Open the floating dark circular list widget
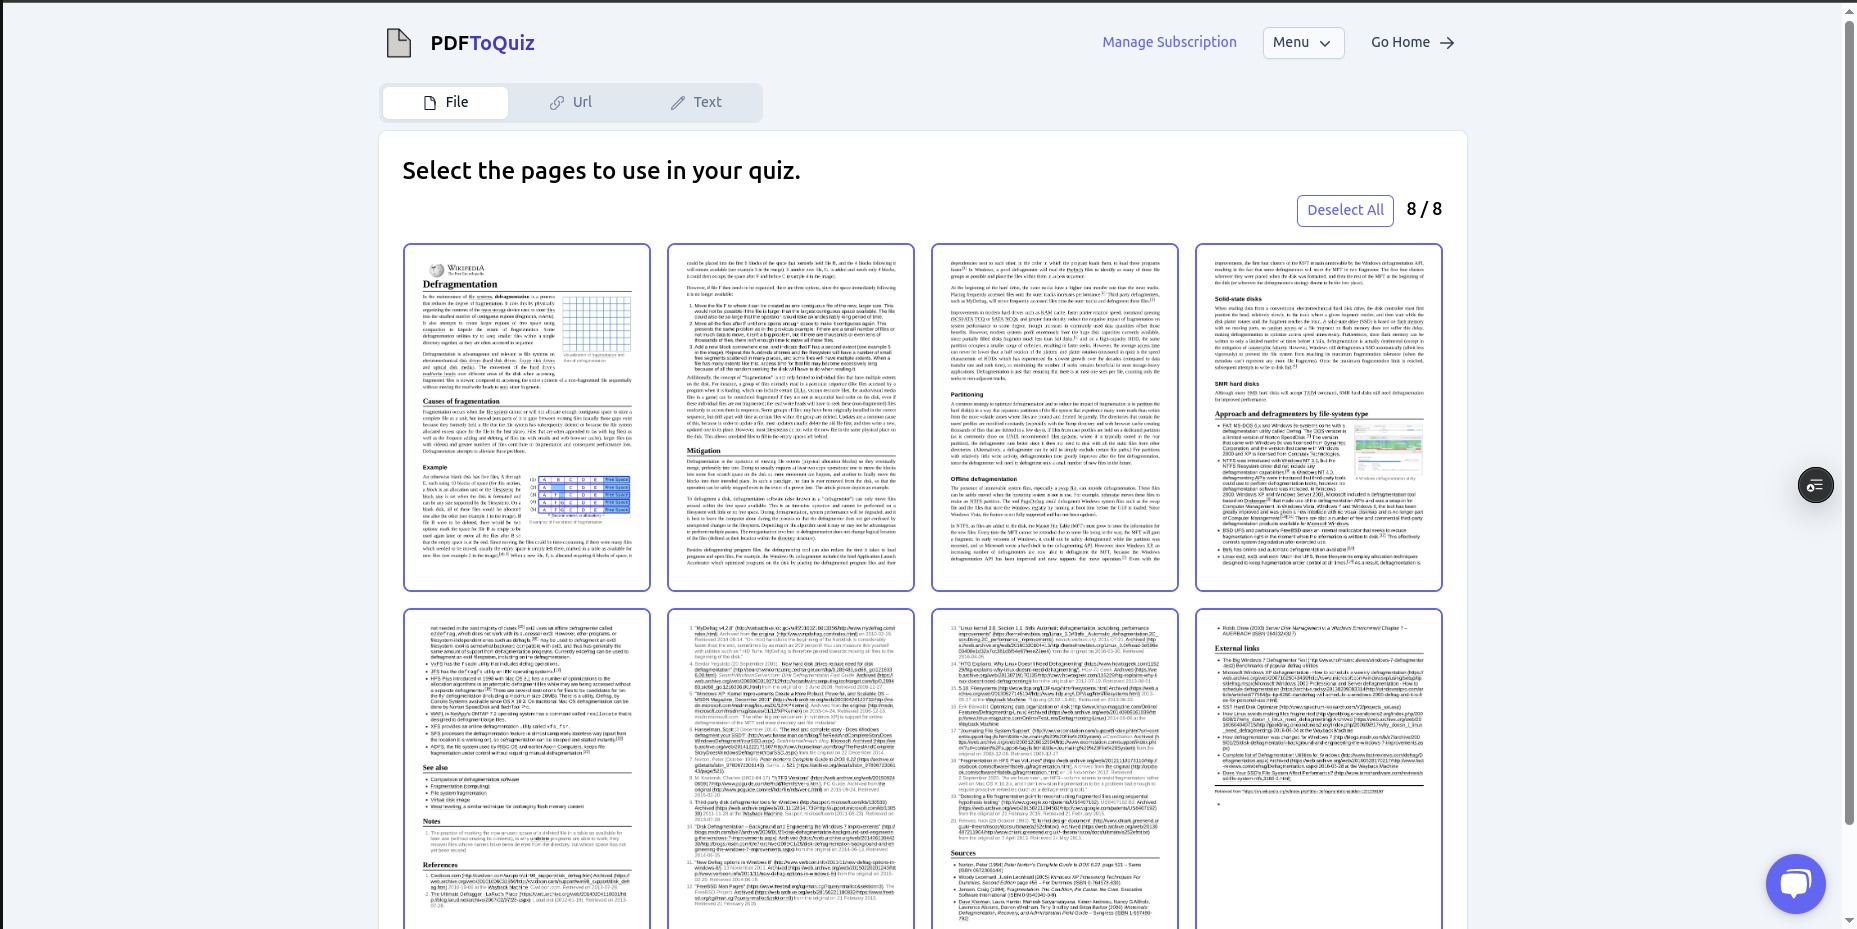 click(1815, 485)
